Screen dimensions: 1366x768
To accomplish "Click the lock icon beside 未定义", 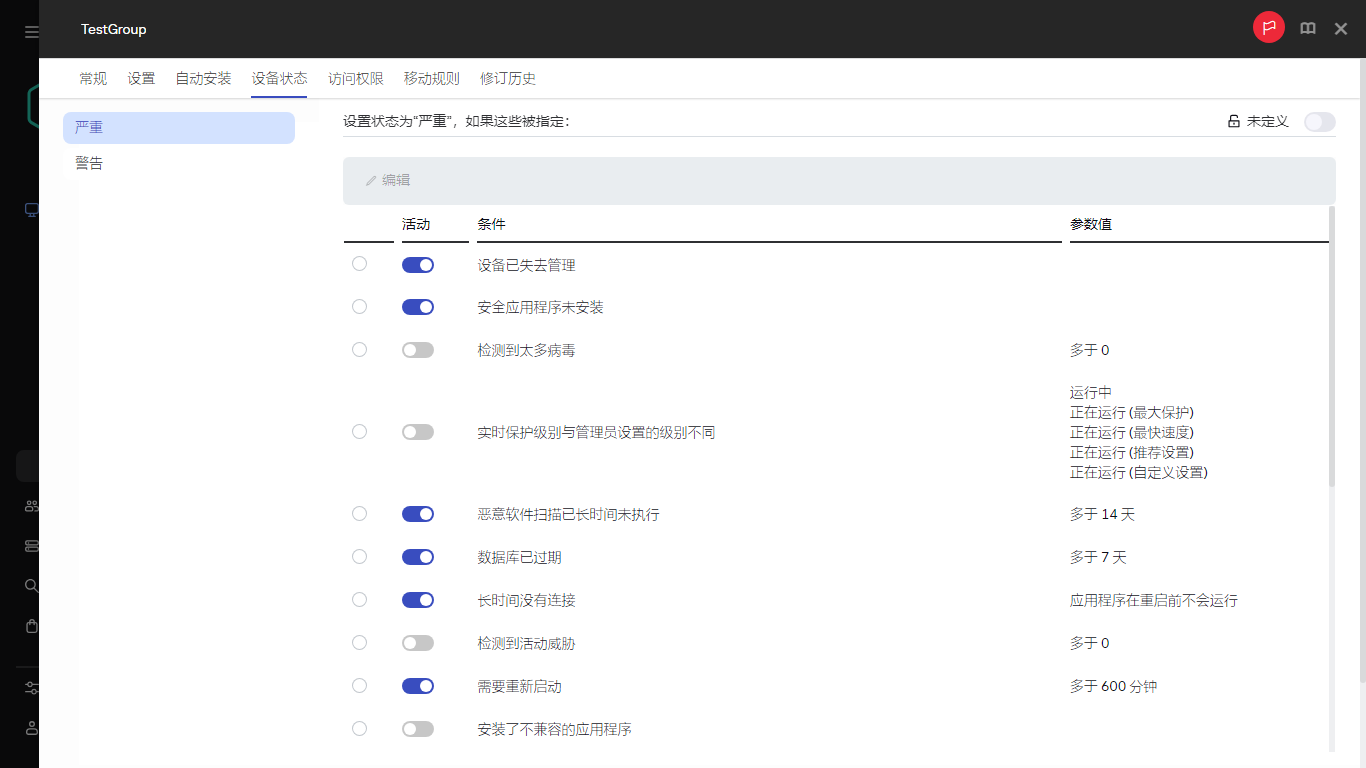I will coord(1232,120).
